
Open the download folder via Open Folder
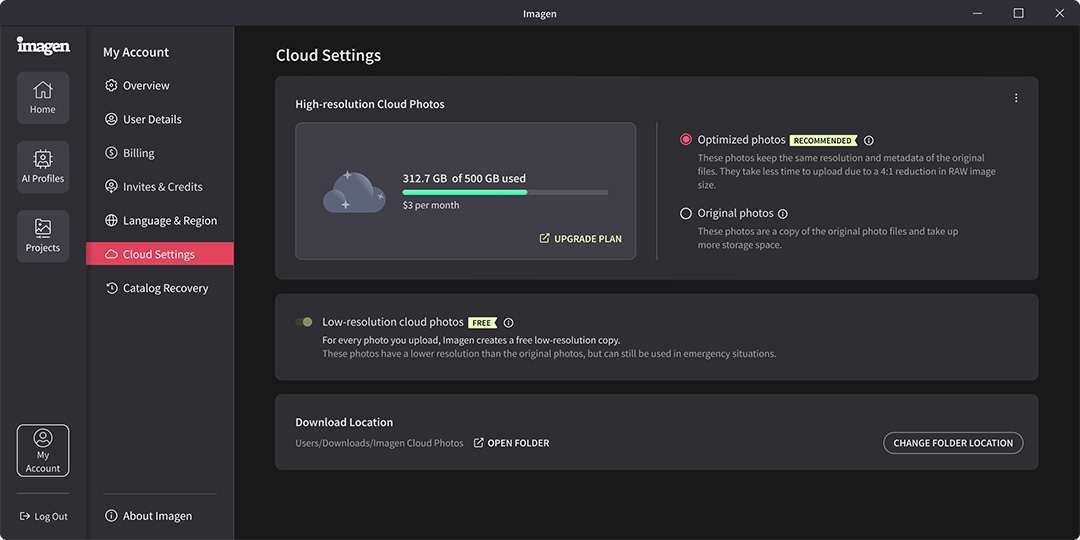point(512,443)
